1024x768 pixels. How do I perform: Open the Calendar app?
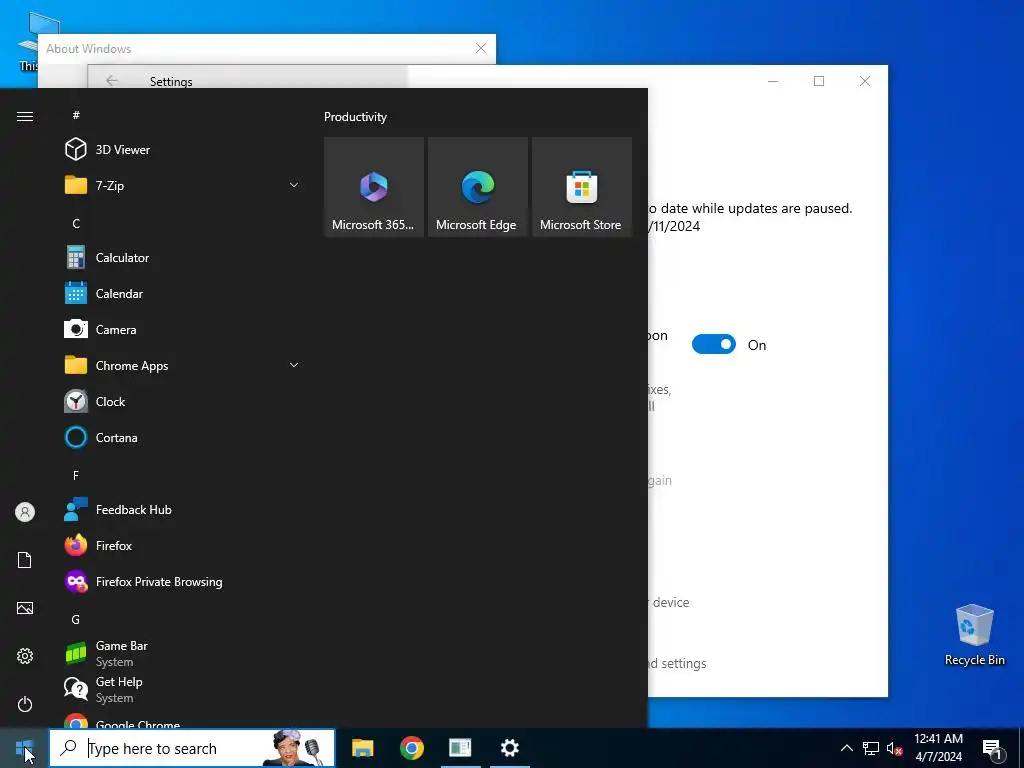183,294
